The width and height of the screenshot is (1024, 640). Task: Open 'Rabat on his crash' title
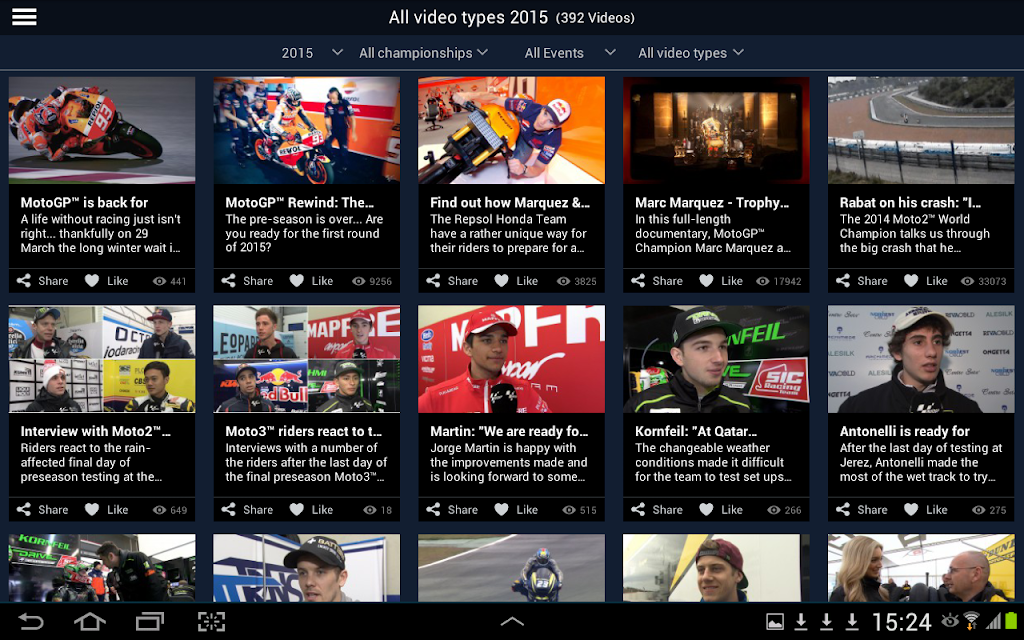click(x=910, y=202)
